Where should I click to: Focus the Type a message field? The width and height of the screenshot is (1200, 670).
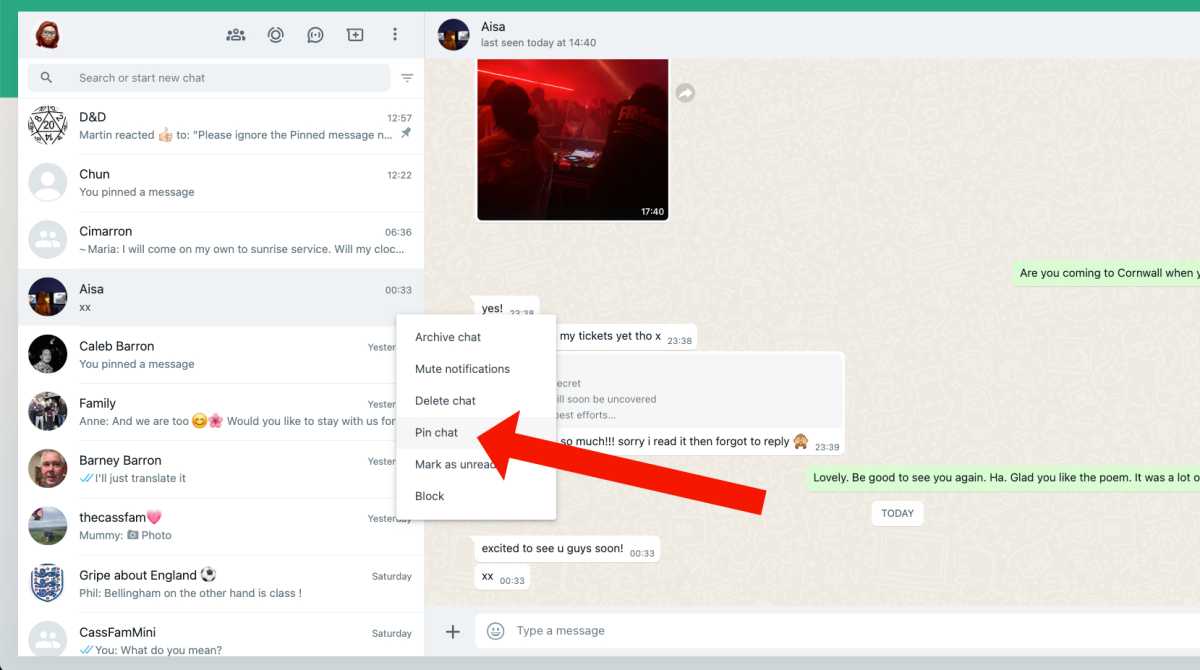click(838, 631)
